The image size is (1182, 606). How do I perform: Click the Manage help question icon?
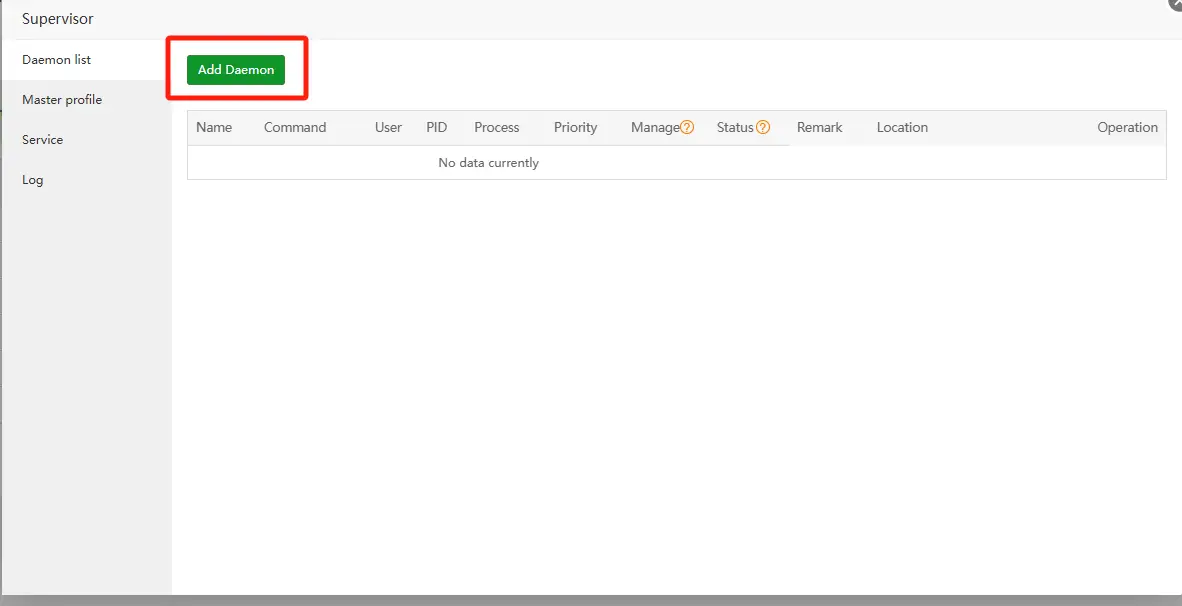687,127
